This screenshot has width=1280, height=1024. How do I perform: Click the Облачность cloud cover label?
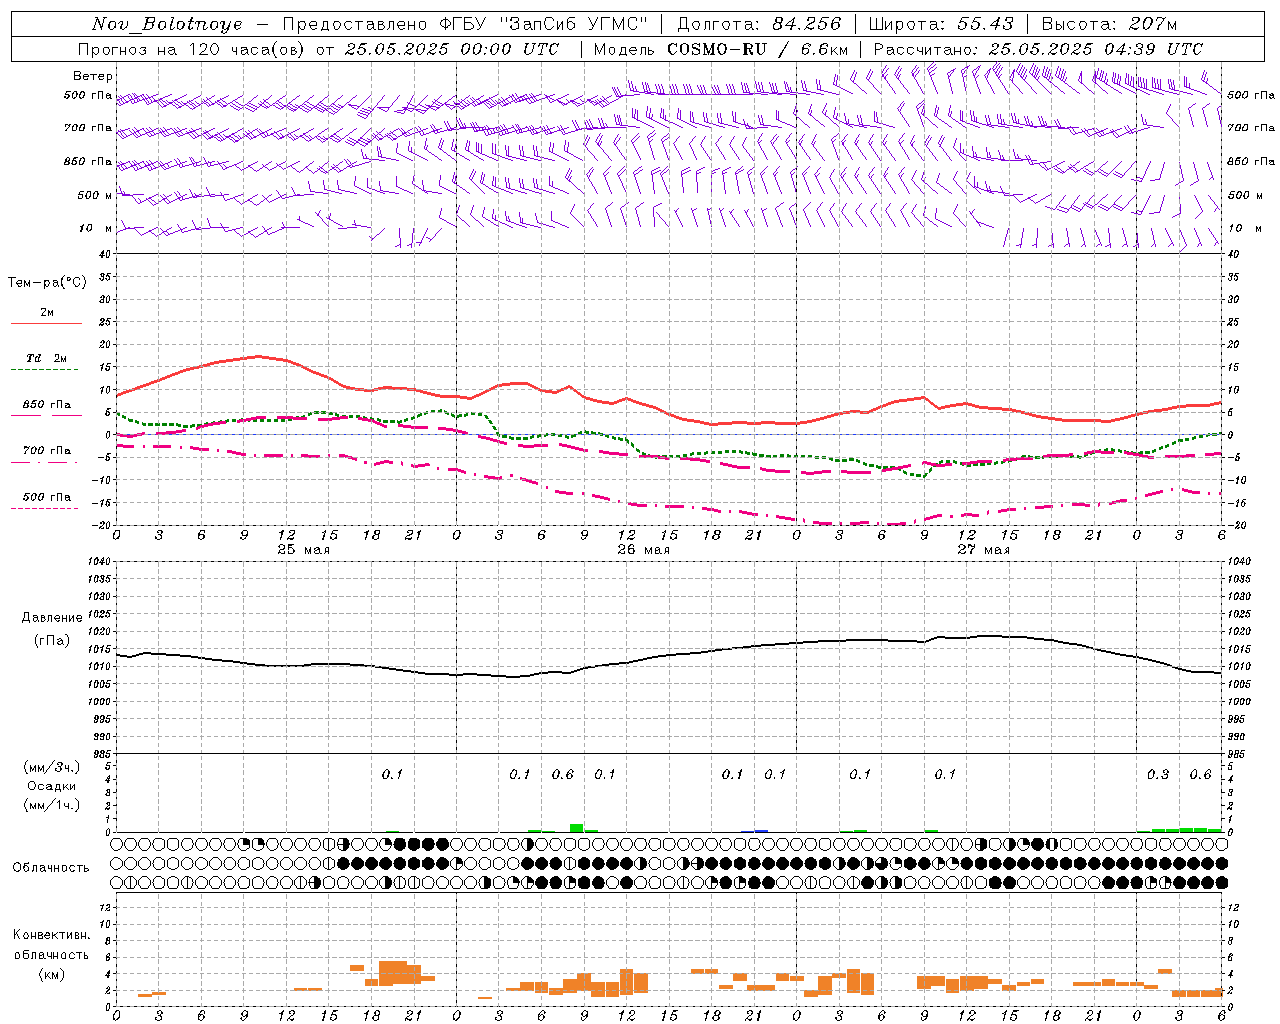coord(51,867)
